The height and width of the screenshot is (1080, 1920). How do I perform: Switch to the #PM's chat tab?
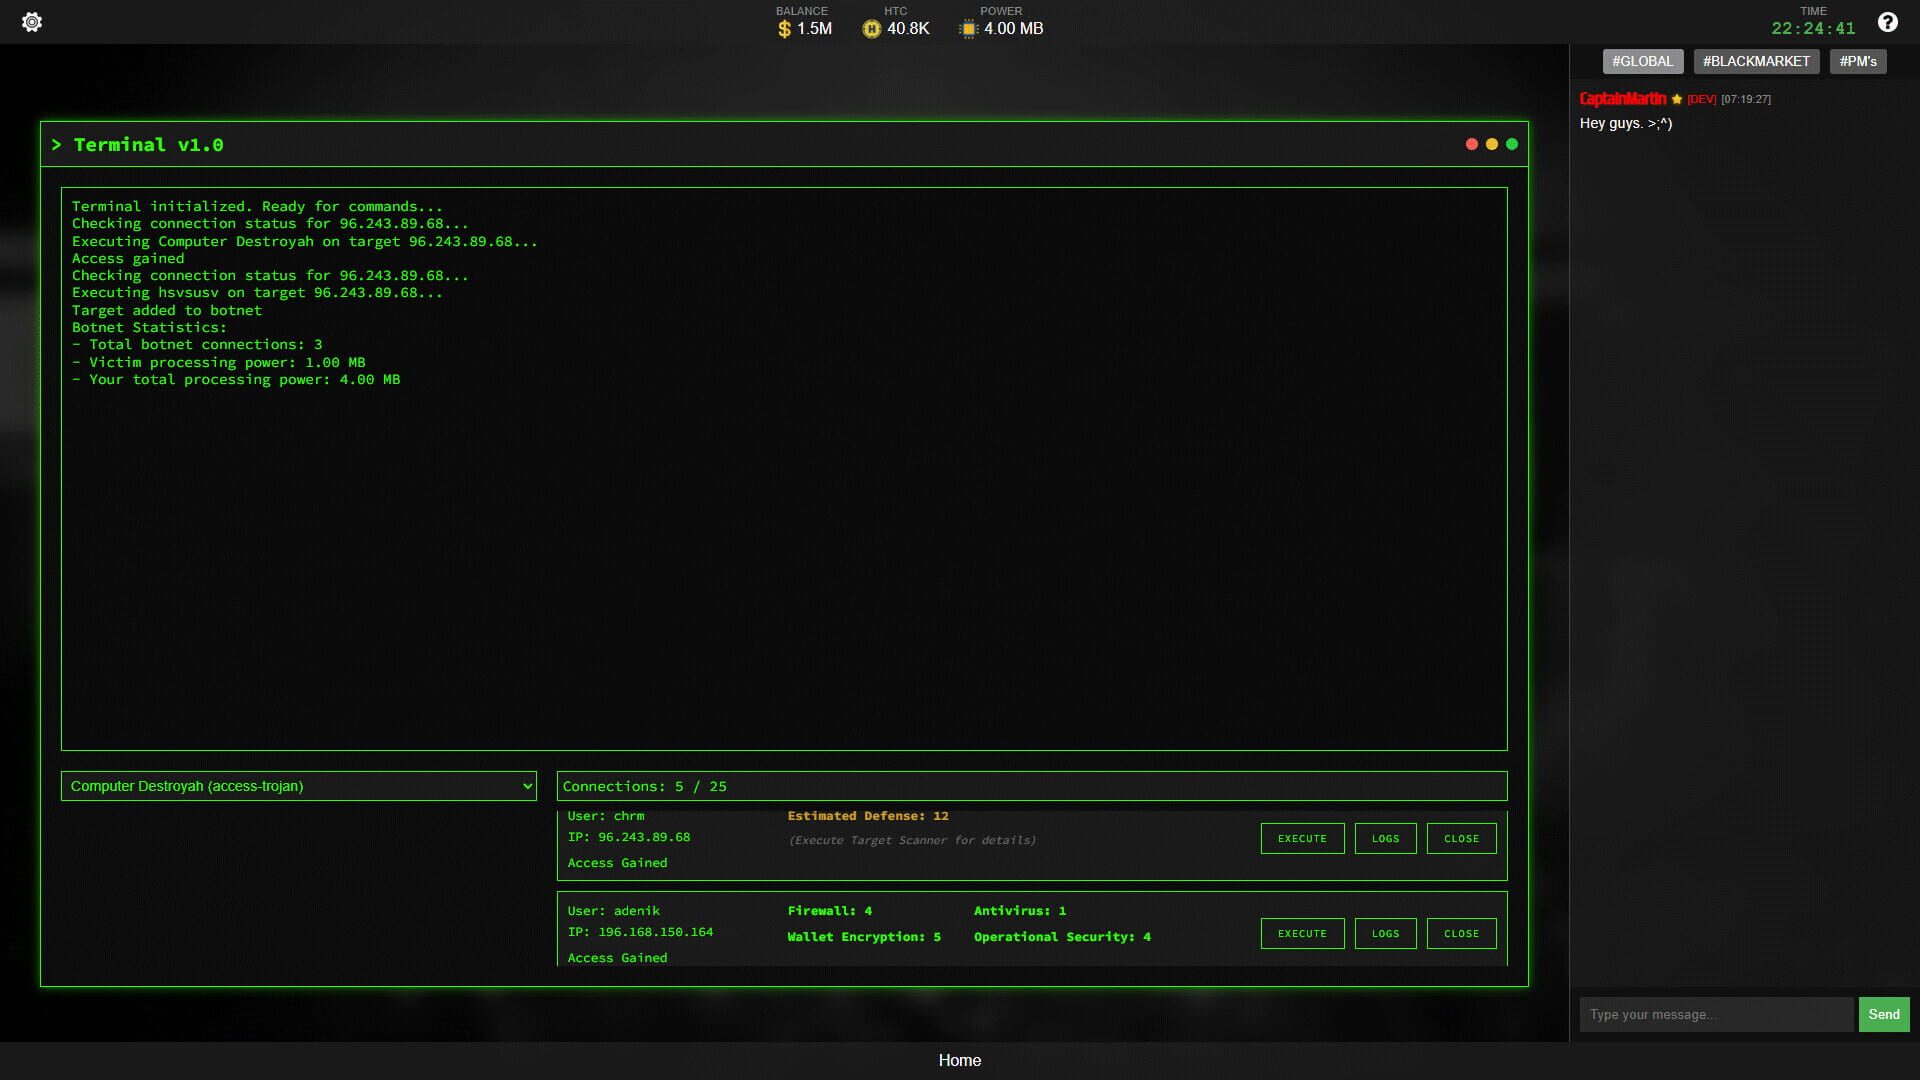click(x=1858, y=61)
